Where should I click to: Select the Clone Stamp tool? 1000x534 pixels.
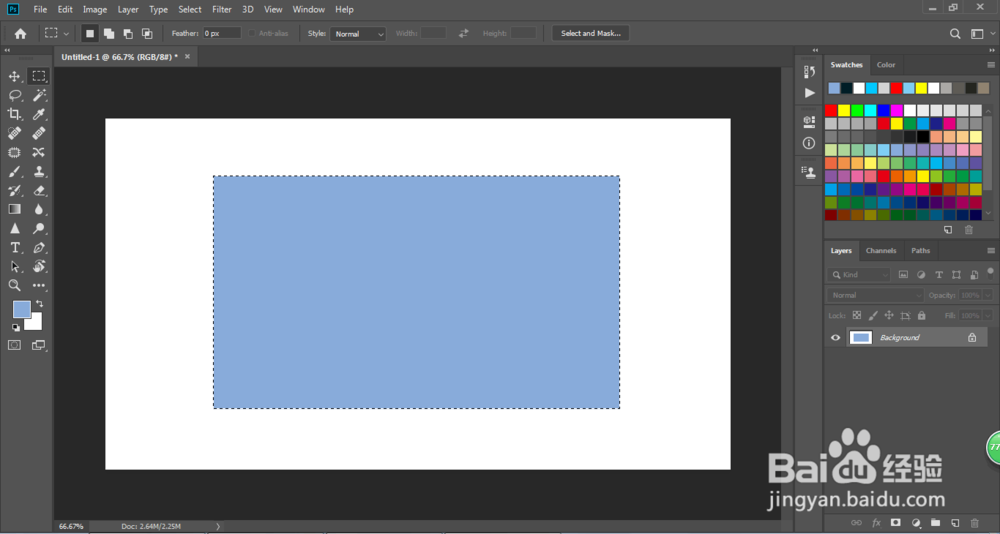point(39,172)
